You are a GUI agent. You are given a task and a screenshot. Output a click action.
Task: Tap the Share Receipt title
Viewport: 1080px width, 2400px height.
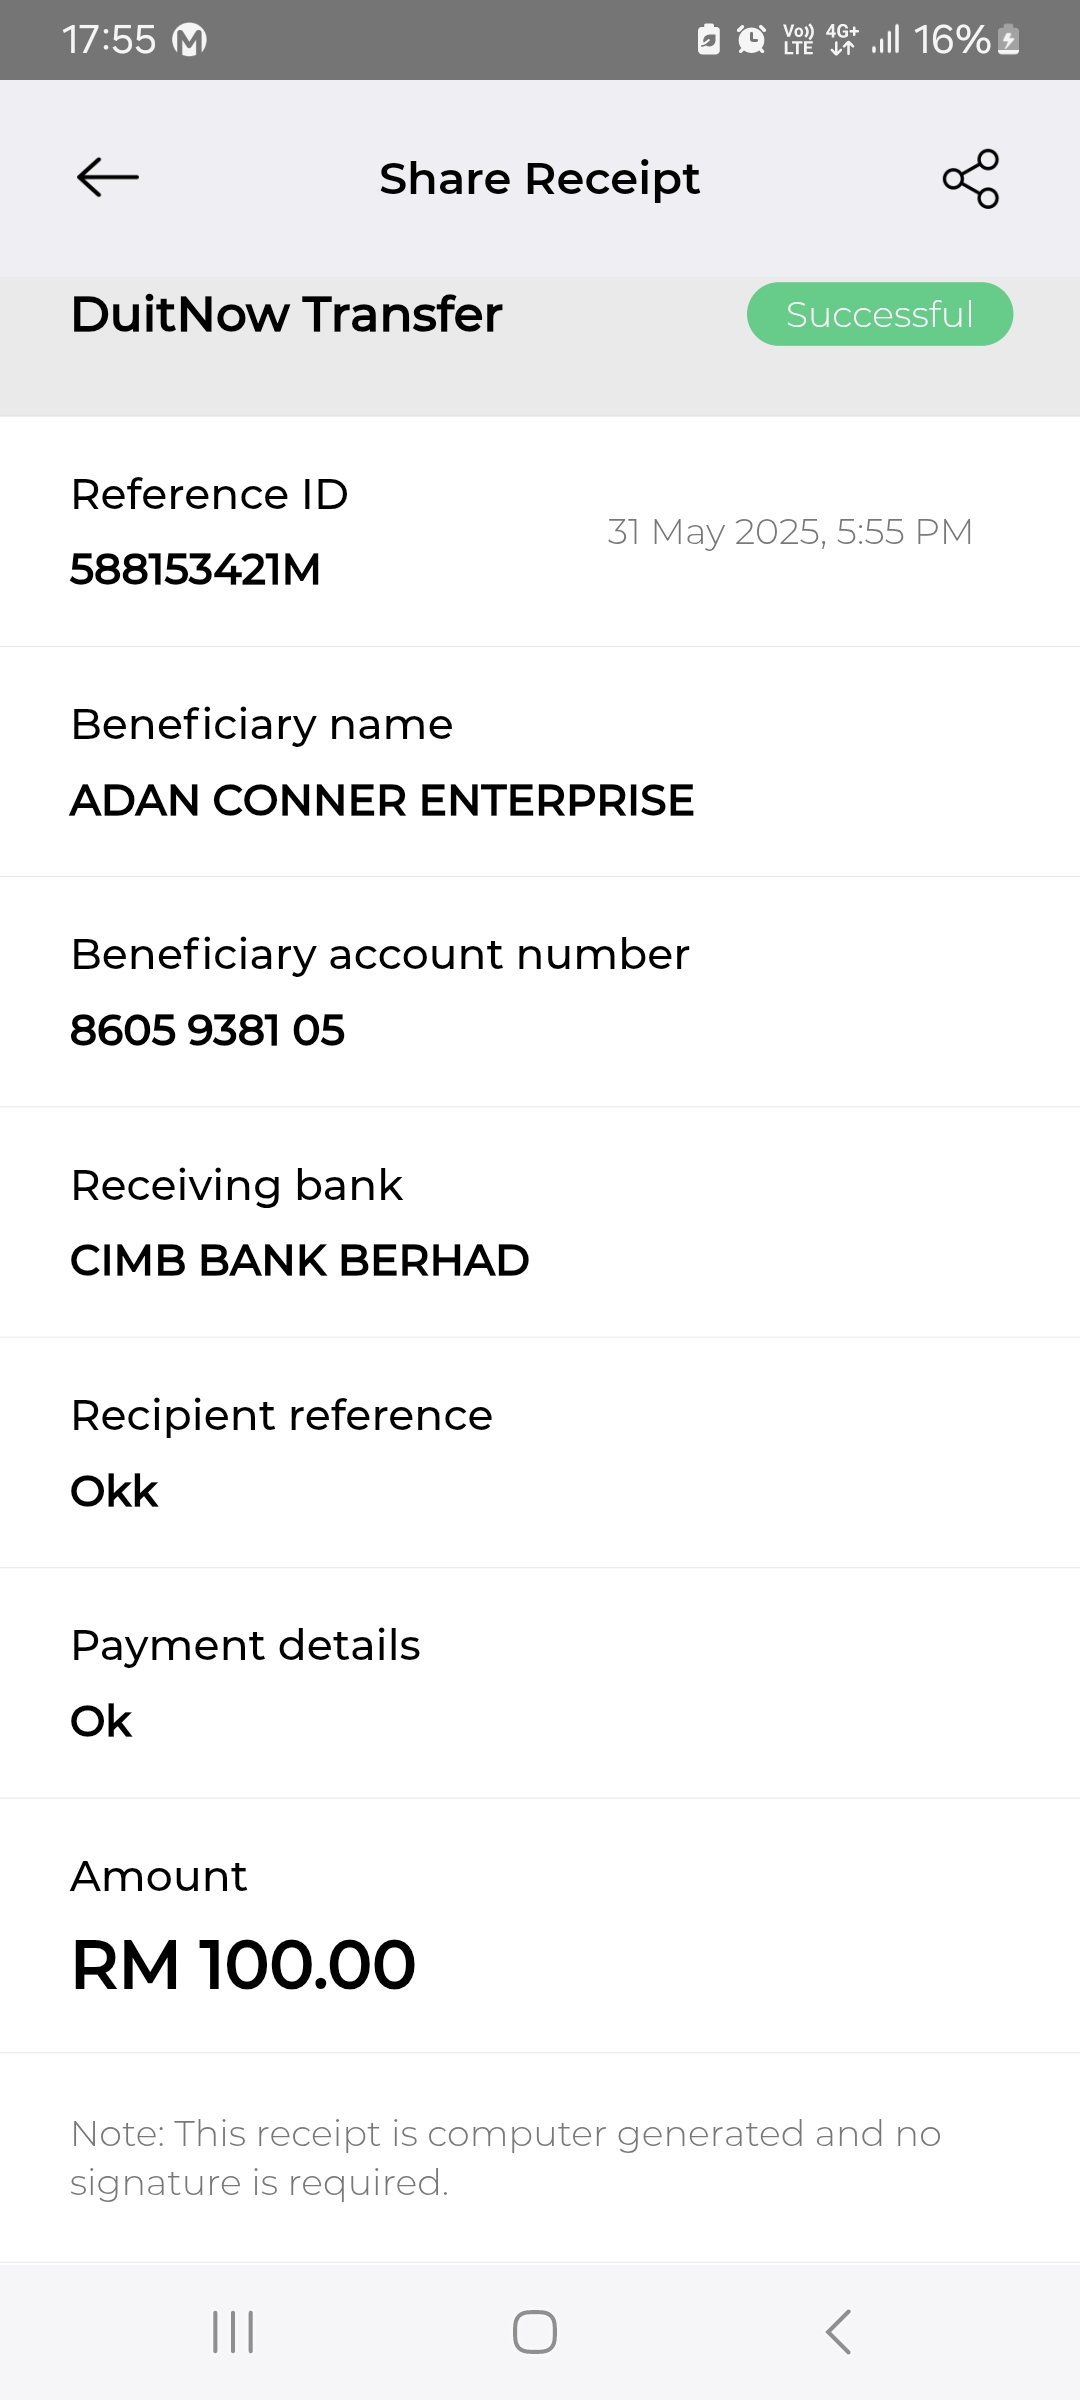pyautogui.click(x=539, y=179)
